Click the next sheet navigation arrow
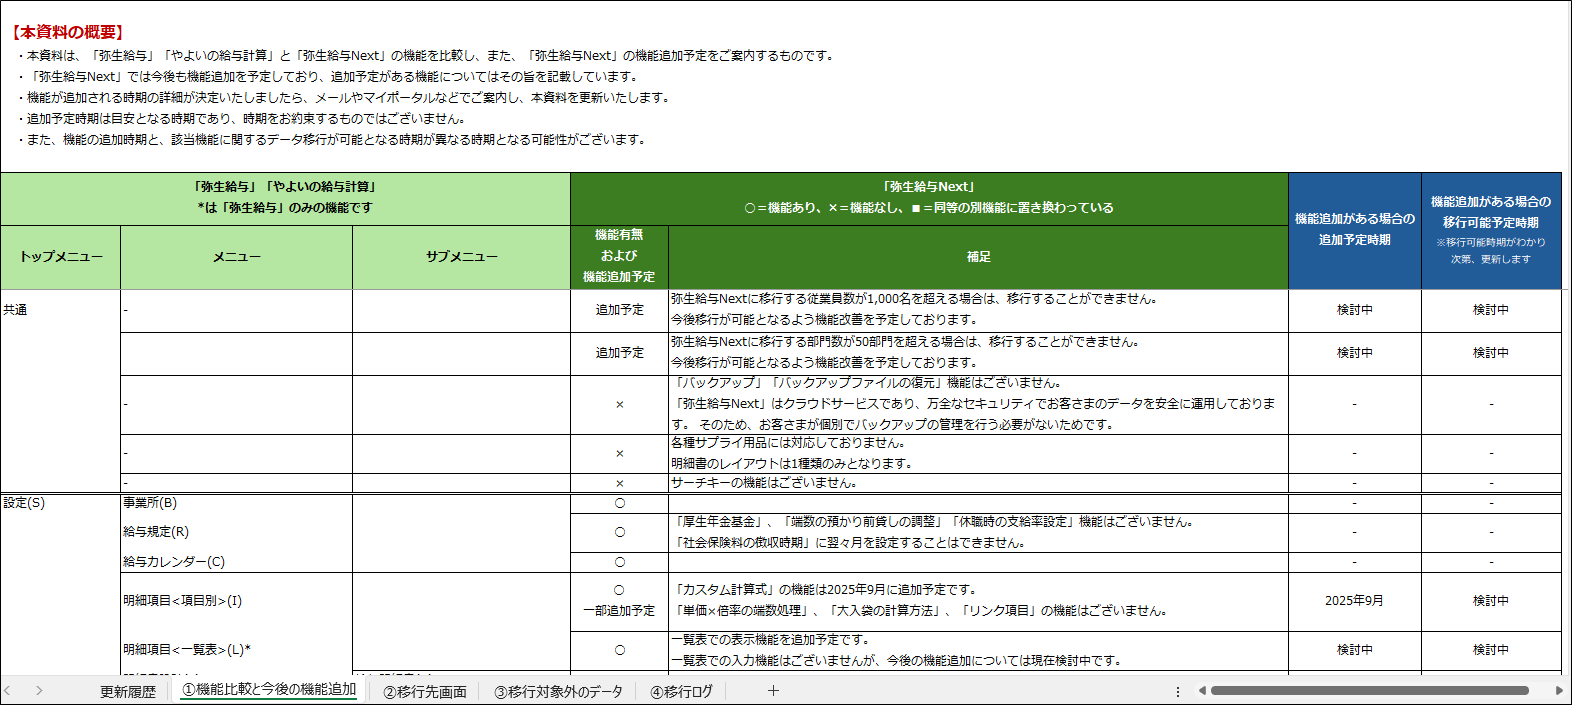This screenshot has height=705, width=1572. (39, 690)
